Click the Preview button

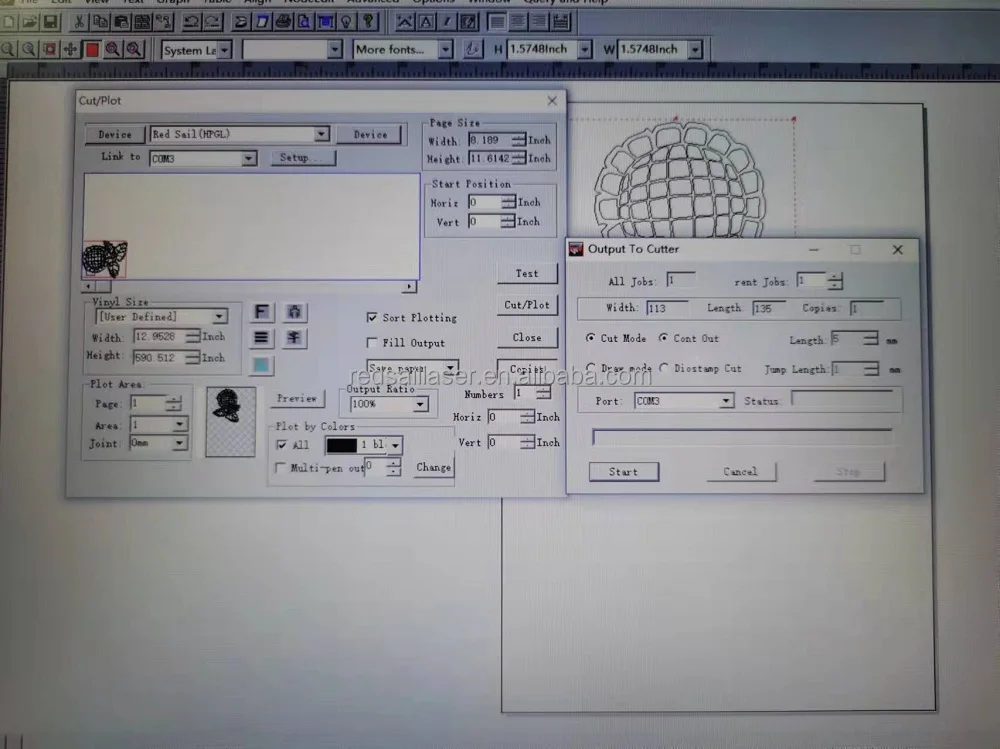click(296, 398)
